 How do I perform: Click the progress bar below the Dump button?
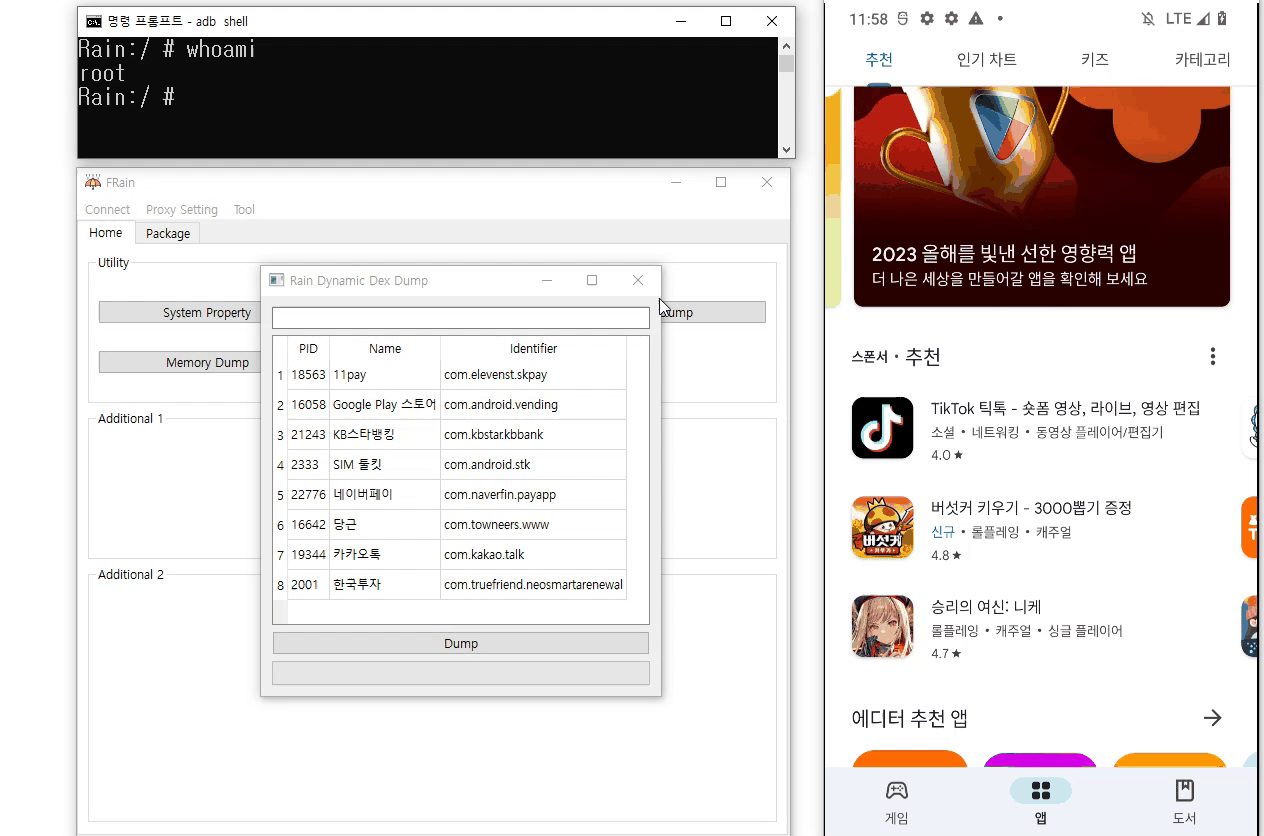pyautogui.click(x=461, y=673)
